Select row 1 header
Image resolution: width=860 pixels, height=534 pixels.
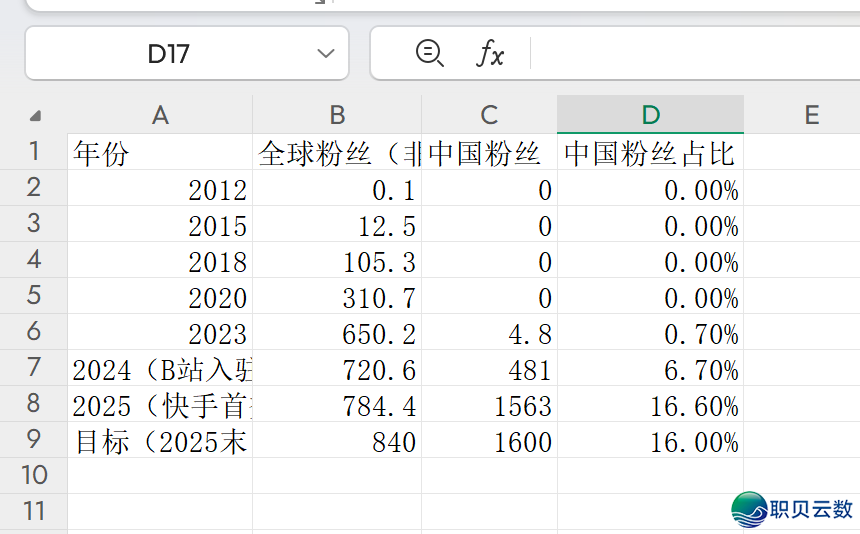pyautogui.click(x=34, y=152)
